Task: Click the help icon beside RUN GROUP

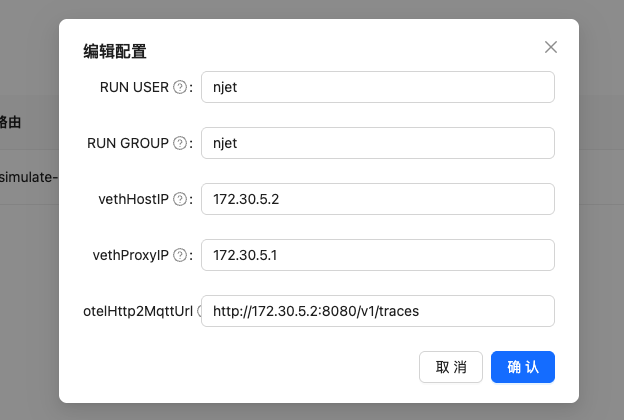Action: (x=180, y=143)
